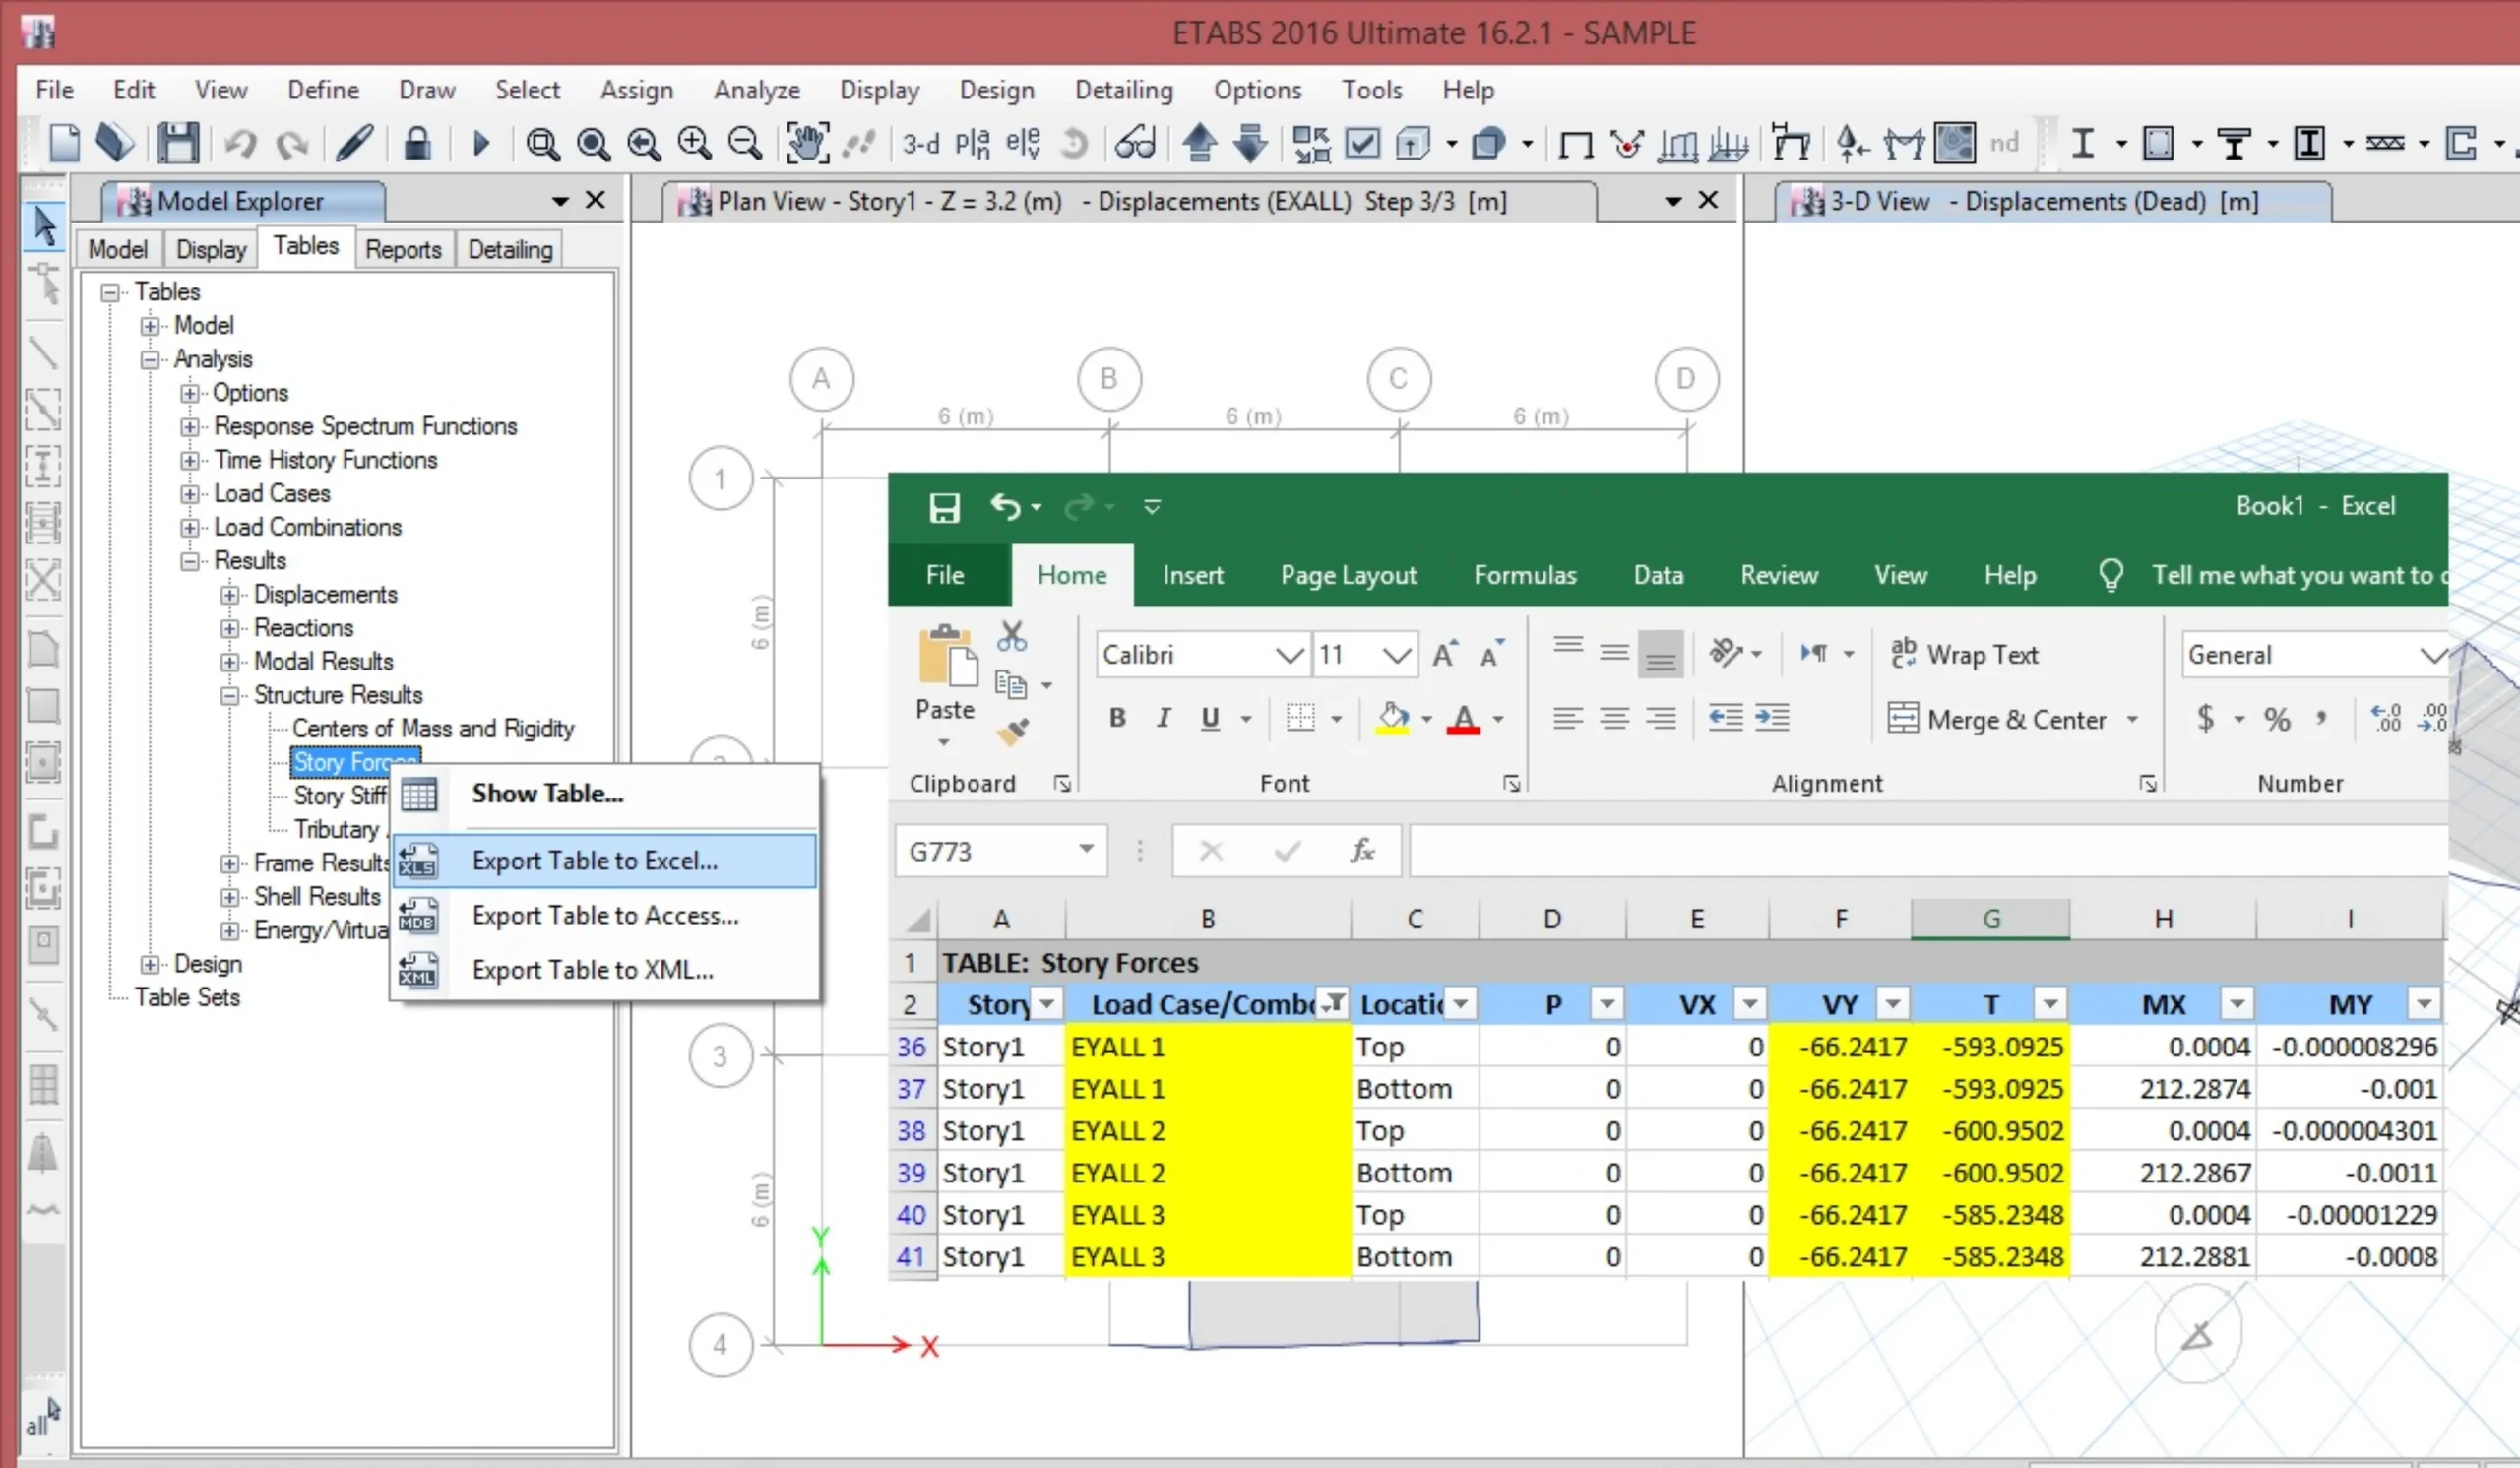
Task: Click the yellow Fill Color swatch button
Action: tap(1393, 718)
